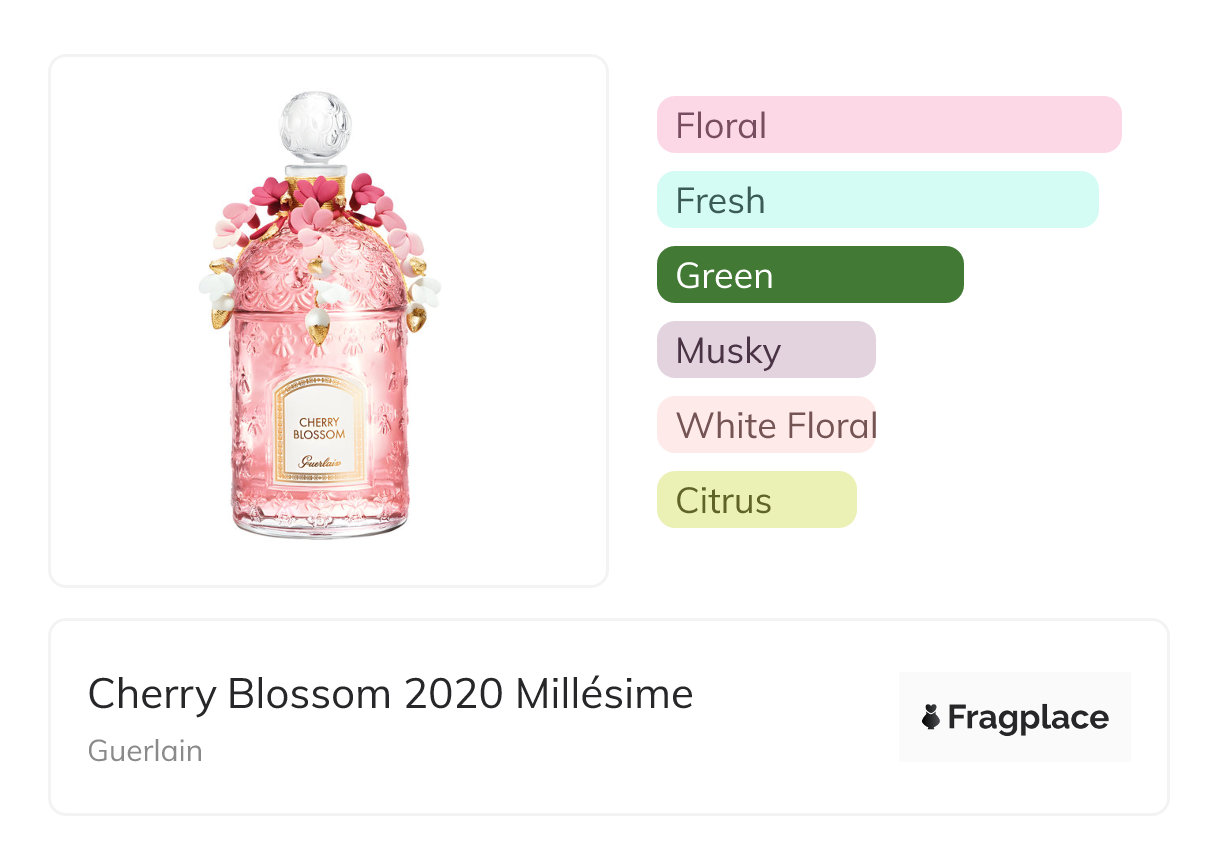Choose the Citrus accord bar
Viewport: 1218px width, 864px height.
[x=756, y=500]
